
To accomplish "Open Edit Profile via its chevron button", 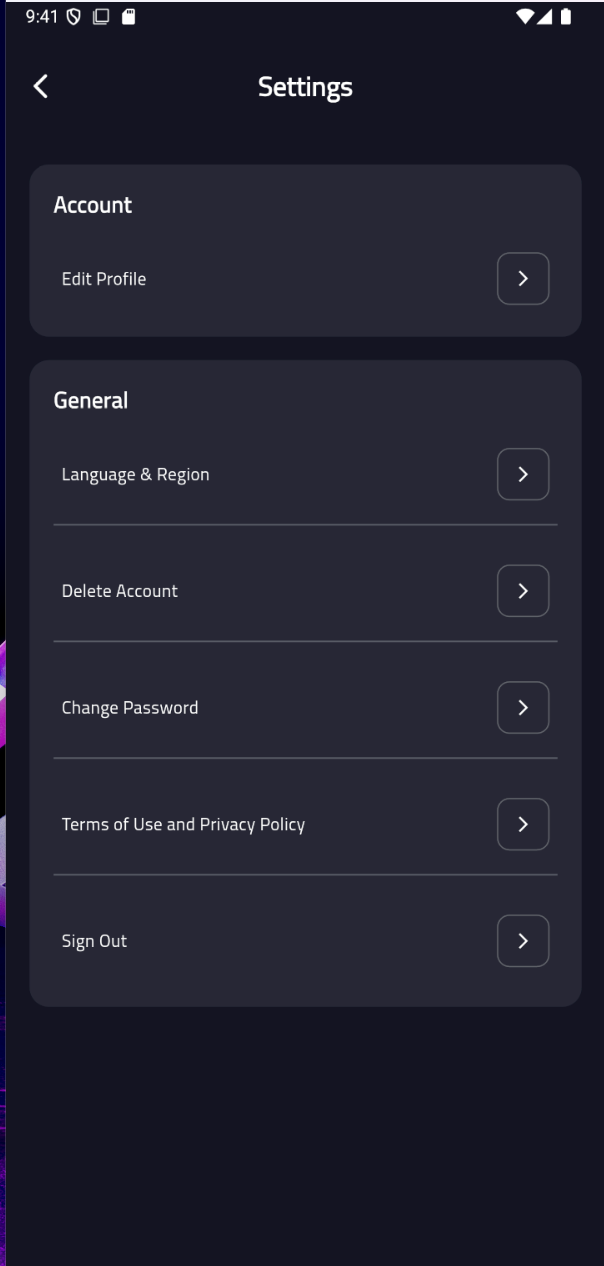I will pyautogui.click(x=523, y=279).
